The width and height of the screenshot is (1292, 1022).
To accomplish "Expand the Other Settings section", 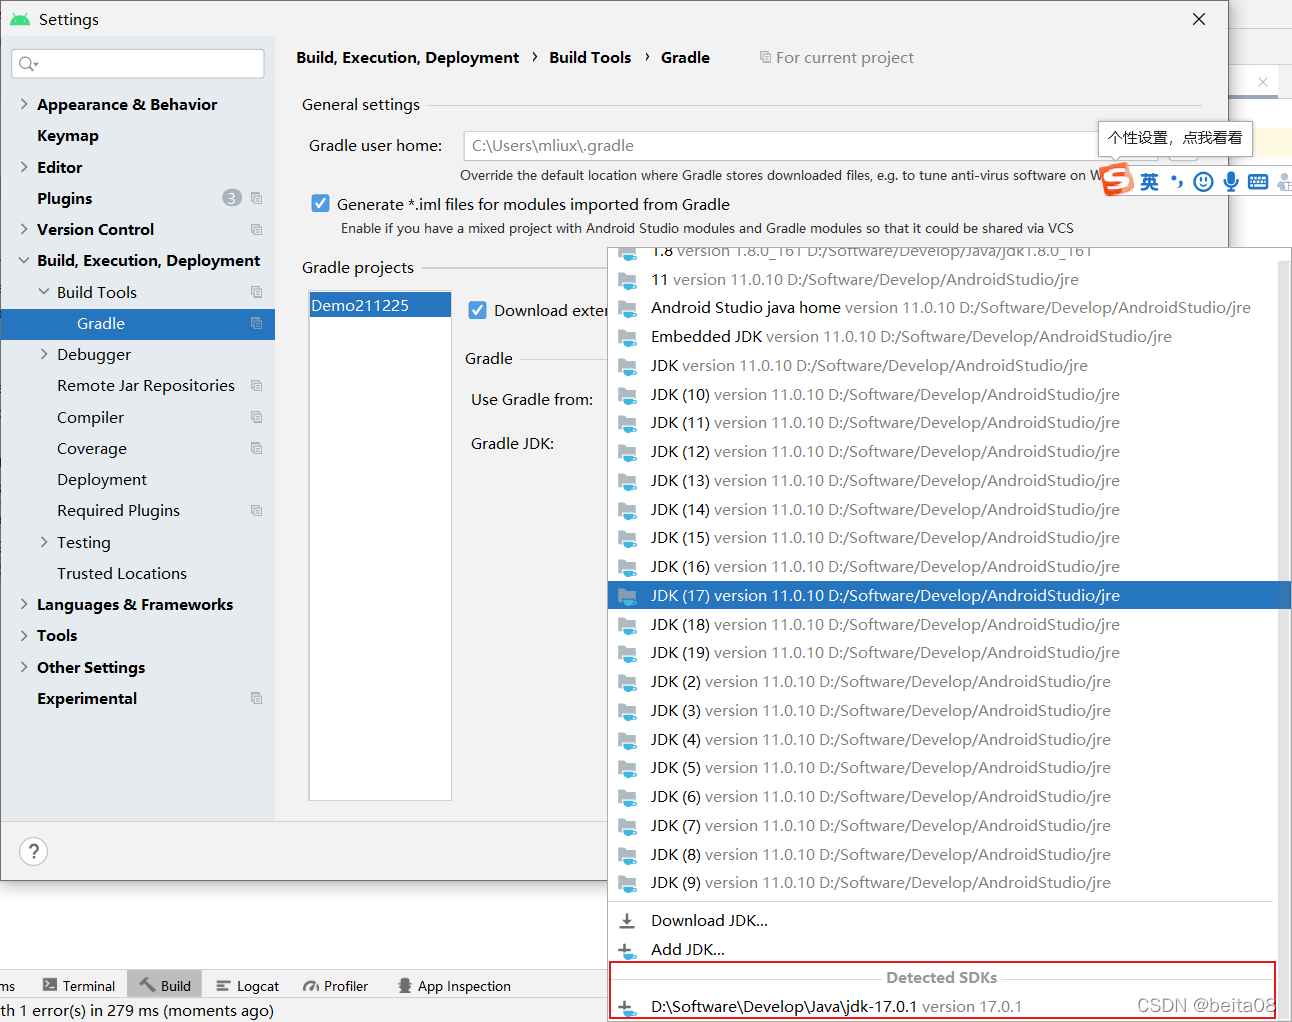I will (x=24, y=667).
